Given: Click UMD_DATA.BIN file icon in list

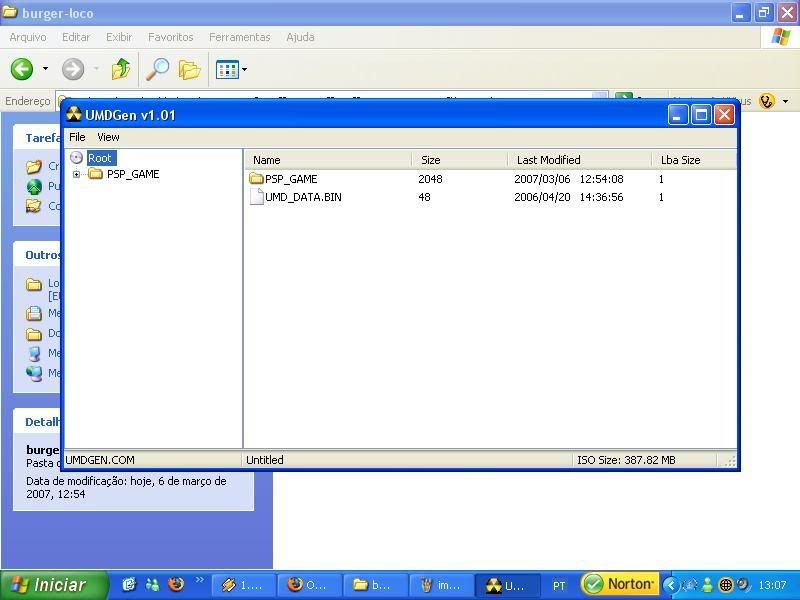Looking at the screenshot, I should click(x=256, y=196).
